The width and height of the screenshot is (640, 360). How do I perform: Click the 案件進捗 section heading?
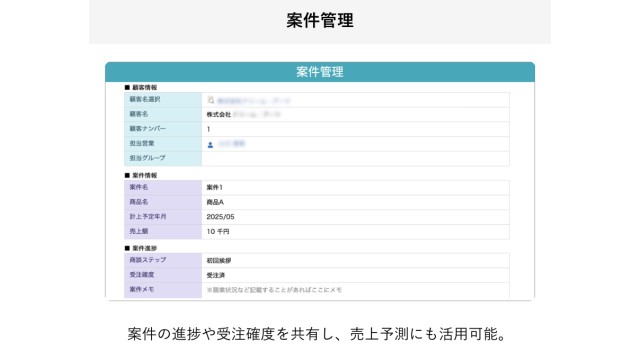coord(141,248)
